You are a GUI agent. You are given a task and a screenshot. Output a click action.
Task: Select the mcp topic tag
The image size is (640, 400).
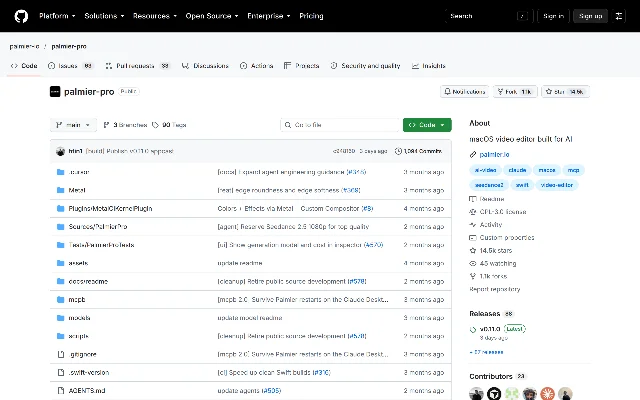click(573, 170)
